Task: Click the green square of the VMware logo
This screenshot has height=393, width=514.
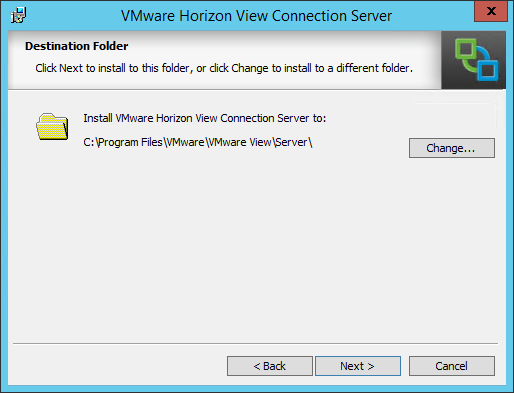Action: pos(466,50)
